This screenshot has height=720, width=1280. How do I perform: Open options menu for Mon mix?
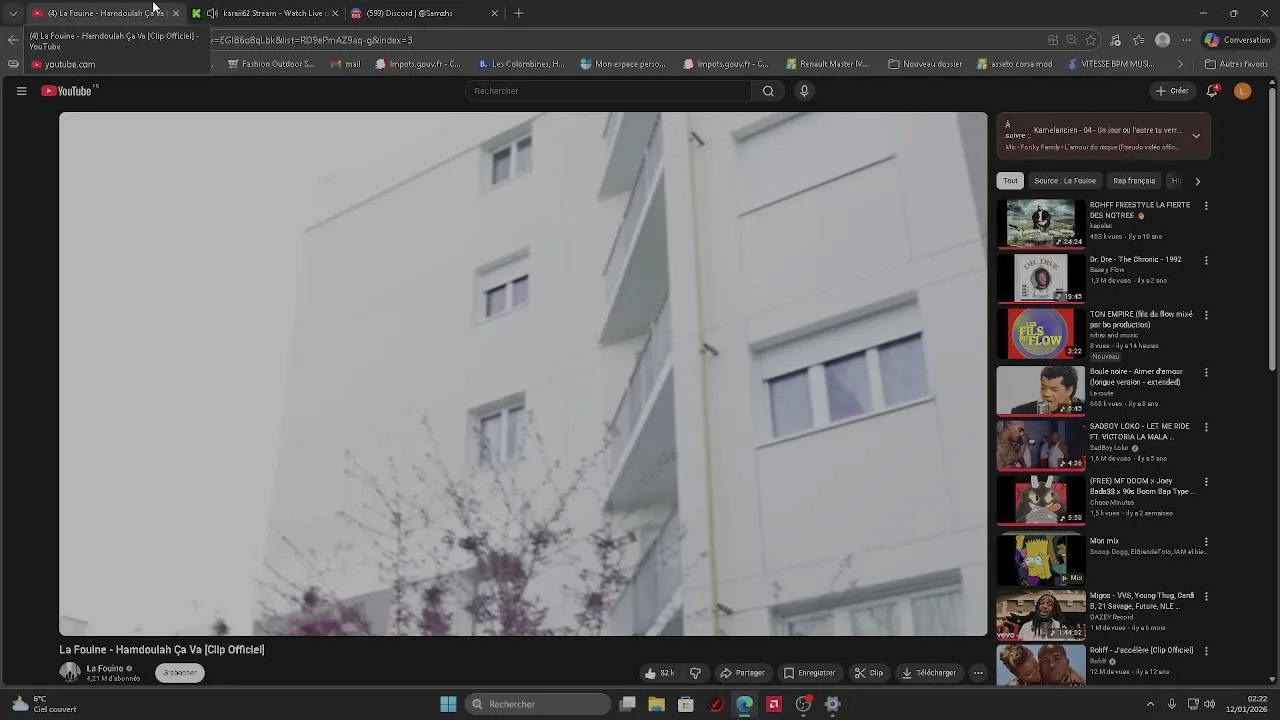[x=1206, y=541]
